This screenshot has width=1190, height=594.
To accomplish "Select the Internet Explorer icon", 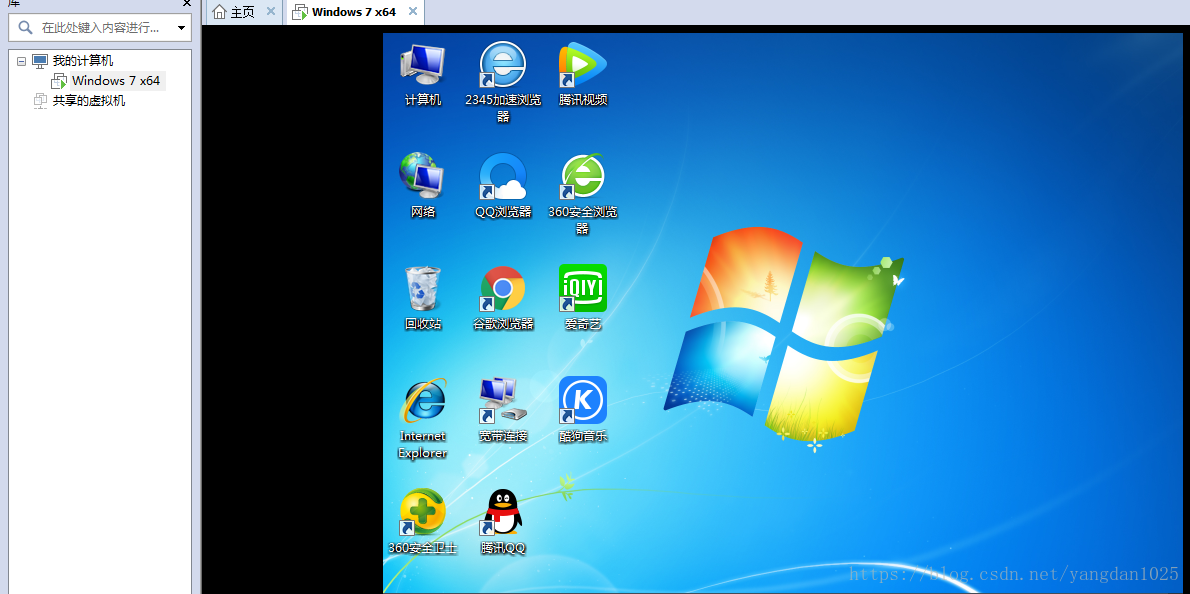I will 423,418.
